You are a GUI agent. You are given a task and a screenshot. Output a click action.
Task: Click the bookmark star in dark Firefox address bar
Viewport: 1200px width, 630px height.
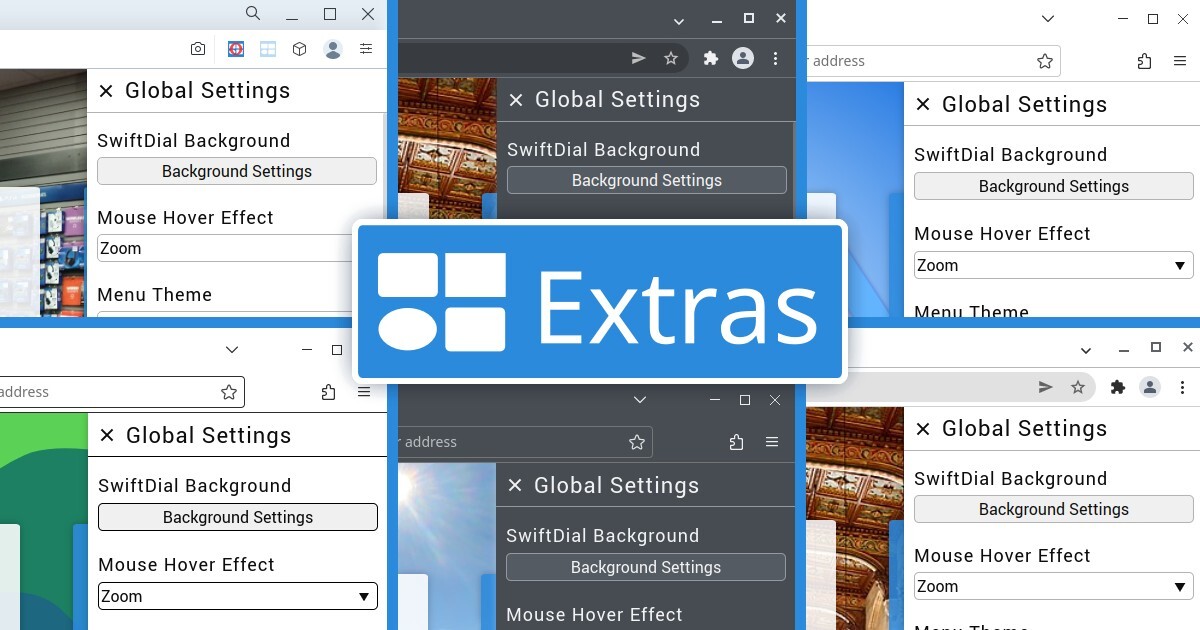tap(637, 442)
